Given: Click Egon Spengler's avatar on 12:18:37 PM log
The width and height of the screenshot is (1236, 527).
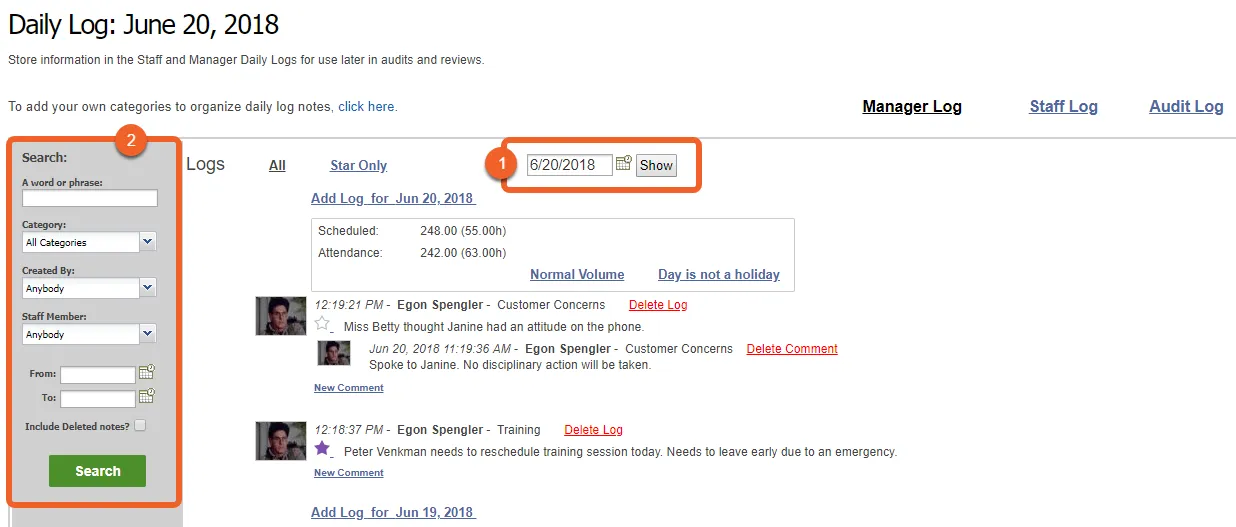Looking at the screenshot, I should (x=281, y=440).
